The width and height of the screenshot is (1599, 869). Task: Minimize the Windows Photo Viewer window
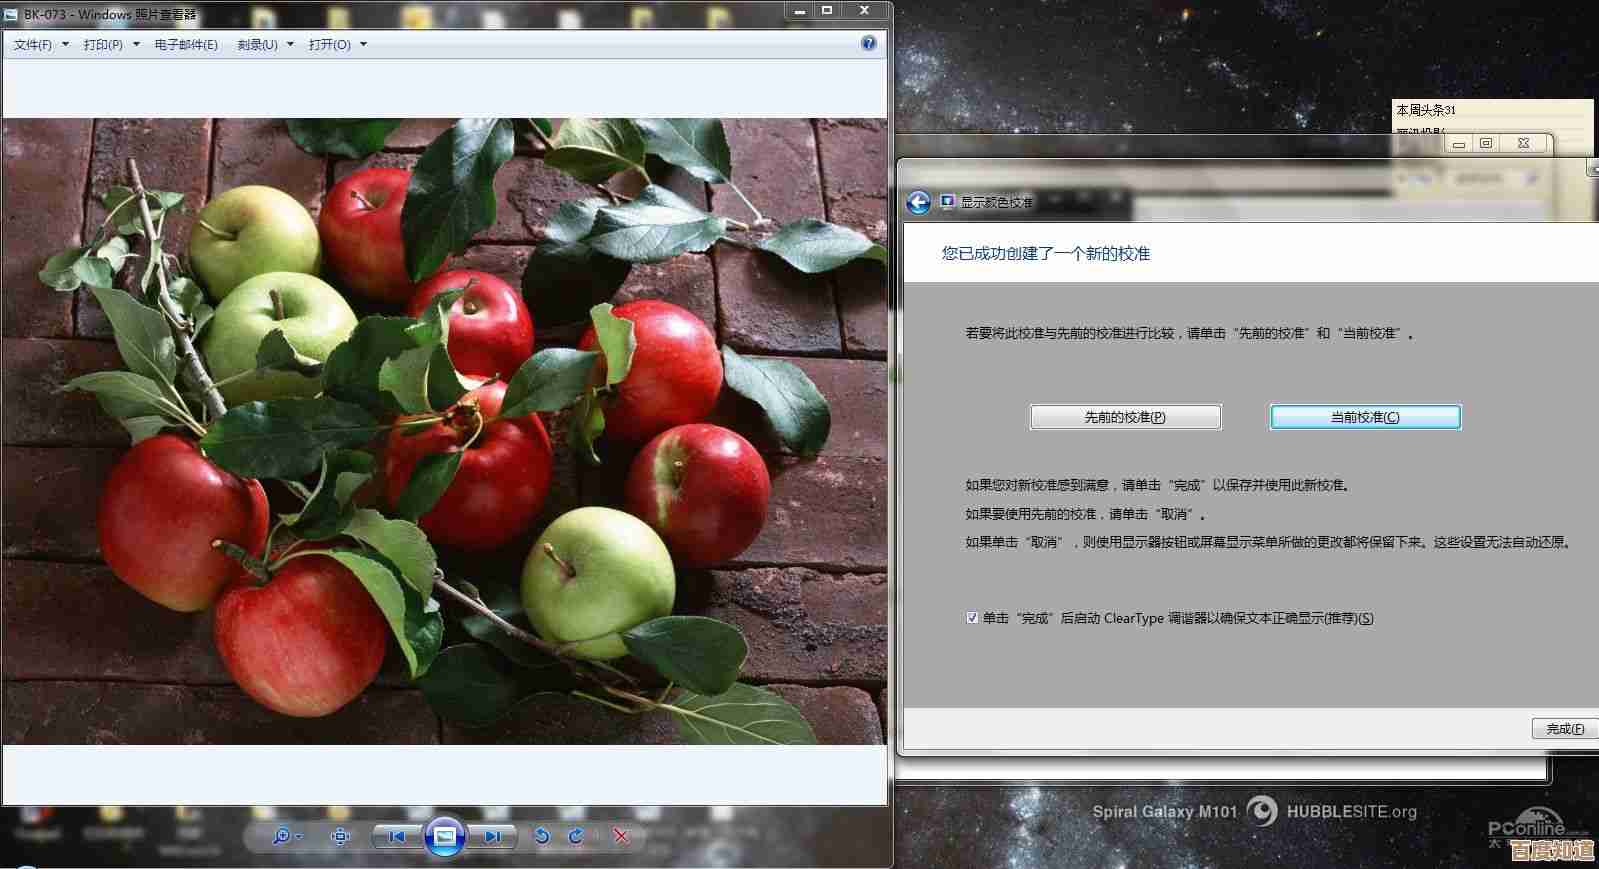click(x=799, y=10)
